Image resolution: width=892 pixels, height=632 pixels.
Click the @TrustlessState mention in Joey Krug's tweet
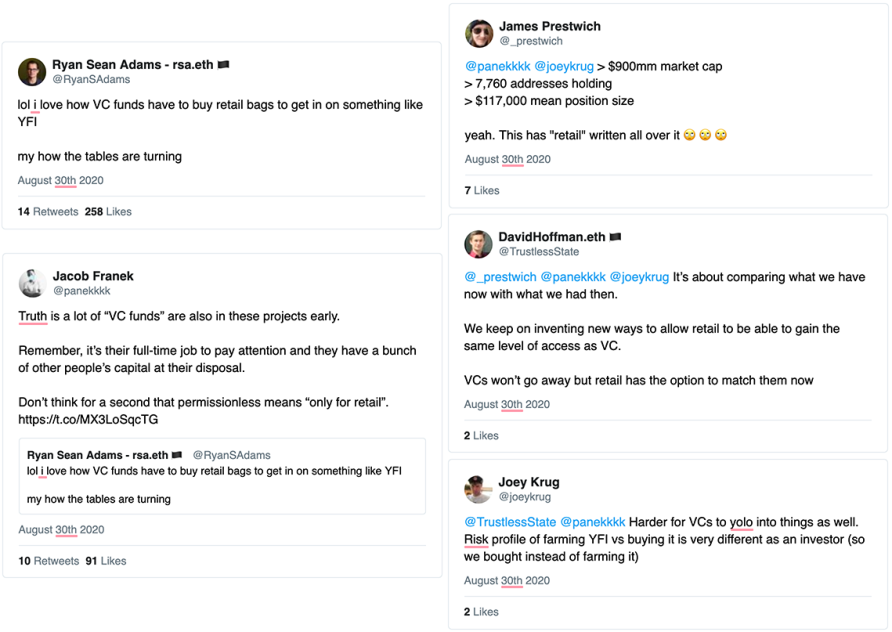click(510, 522)
